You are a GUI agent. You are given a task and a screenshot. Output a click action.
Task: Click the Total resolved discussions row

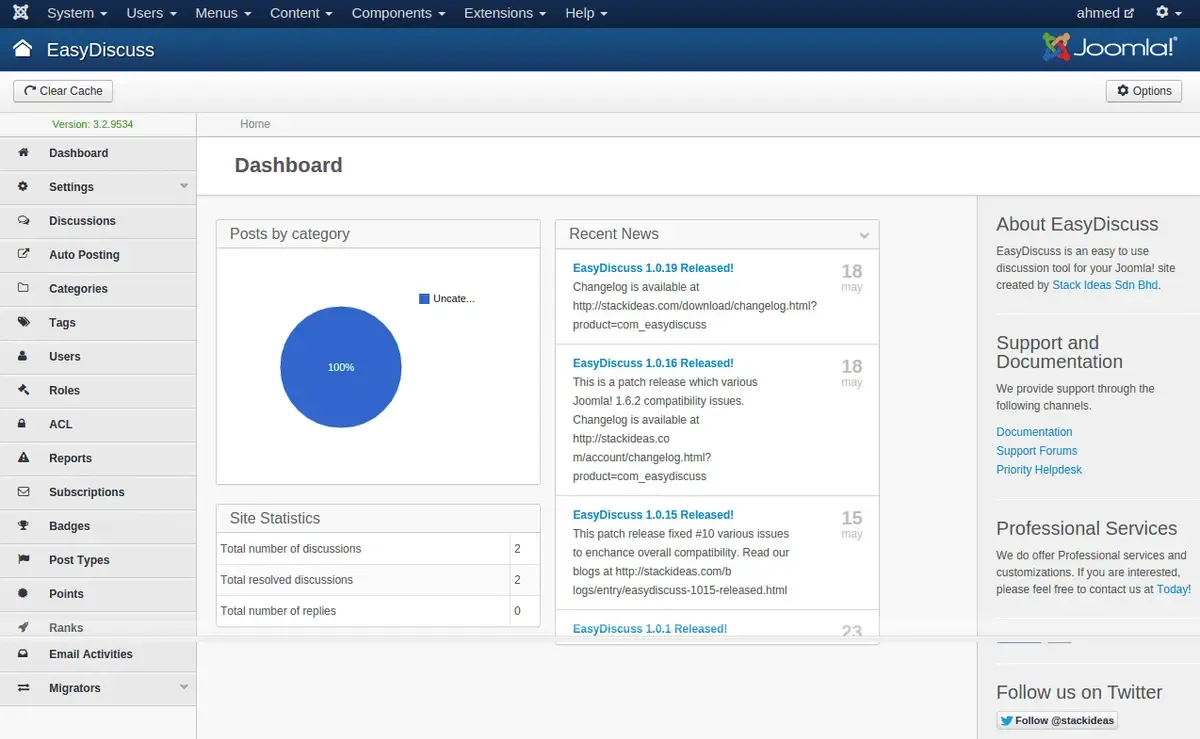coord(378,580)
